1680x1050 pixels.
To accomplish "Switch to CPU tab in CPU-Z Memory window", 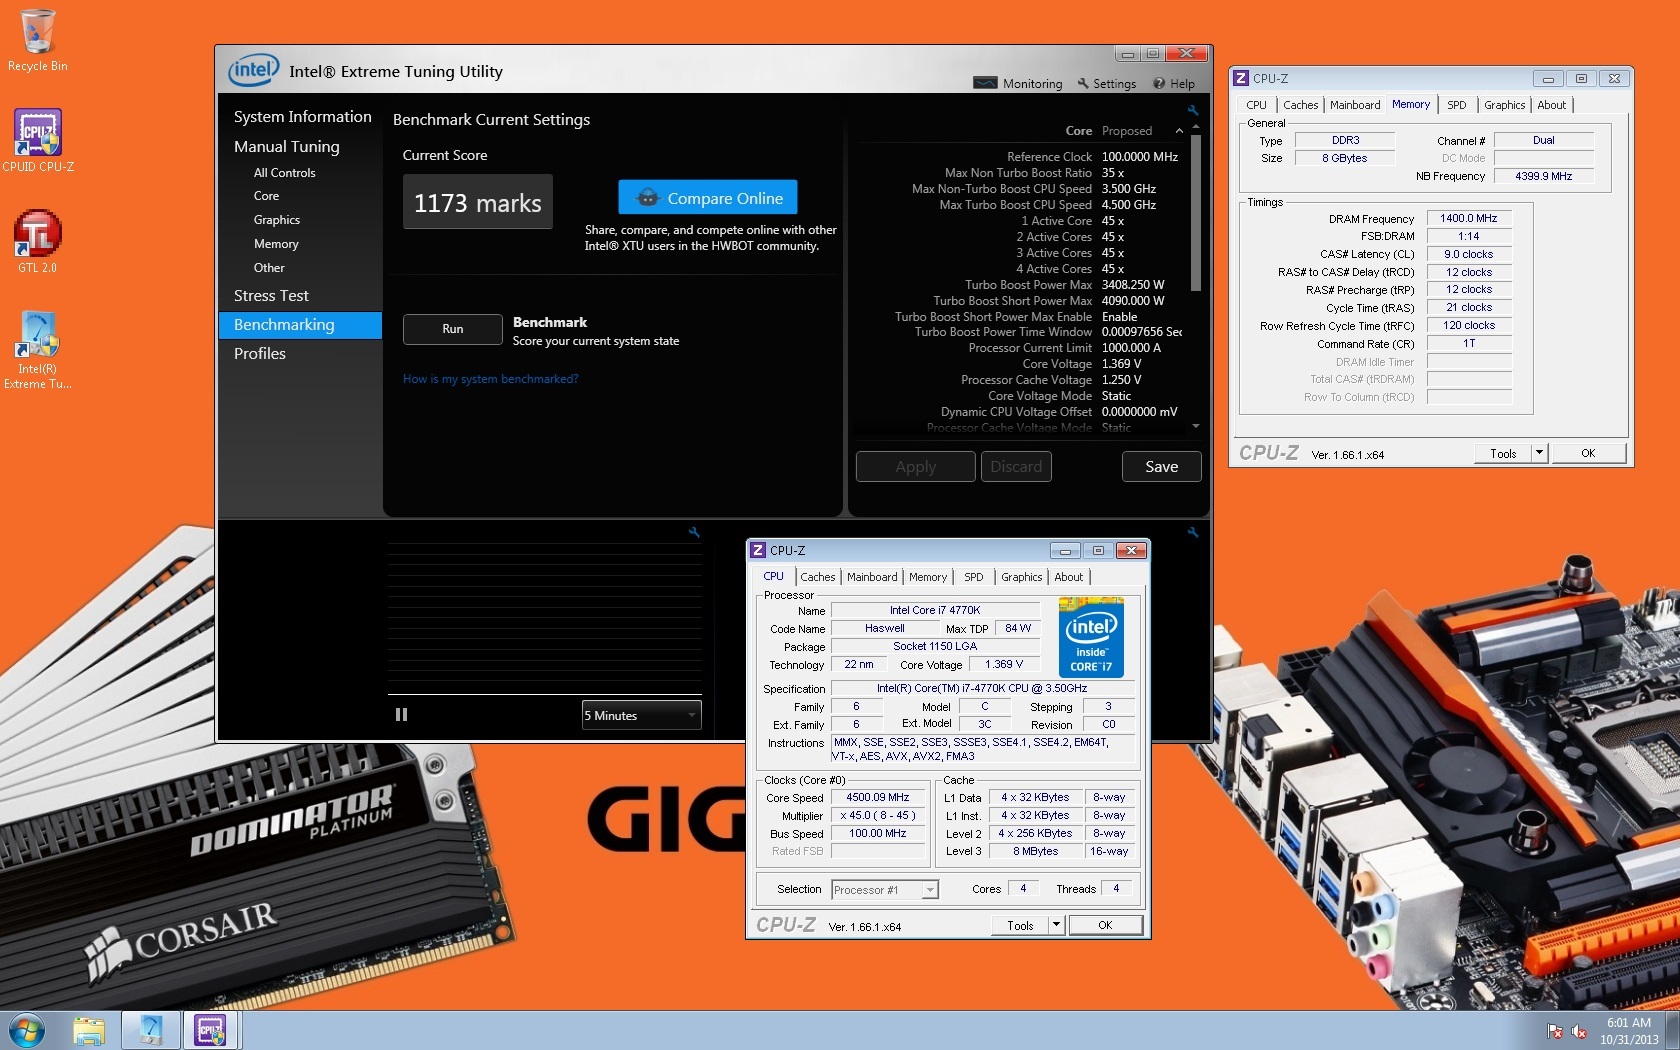I will [1256, 105].
